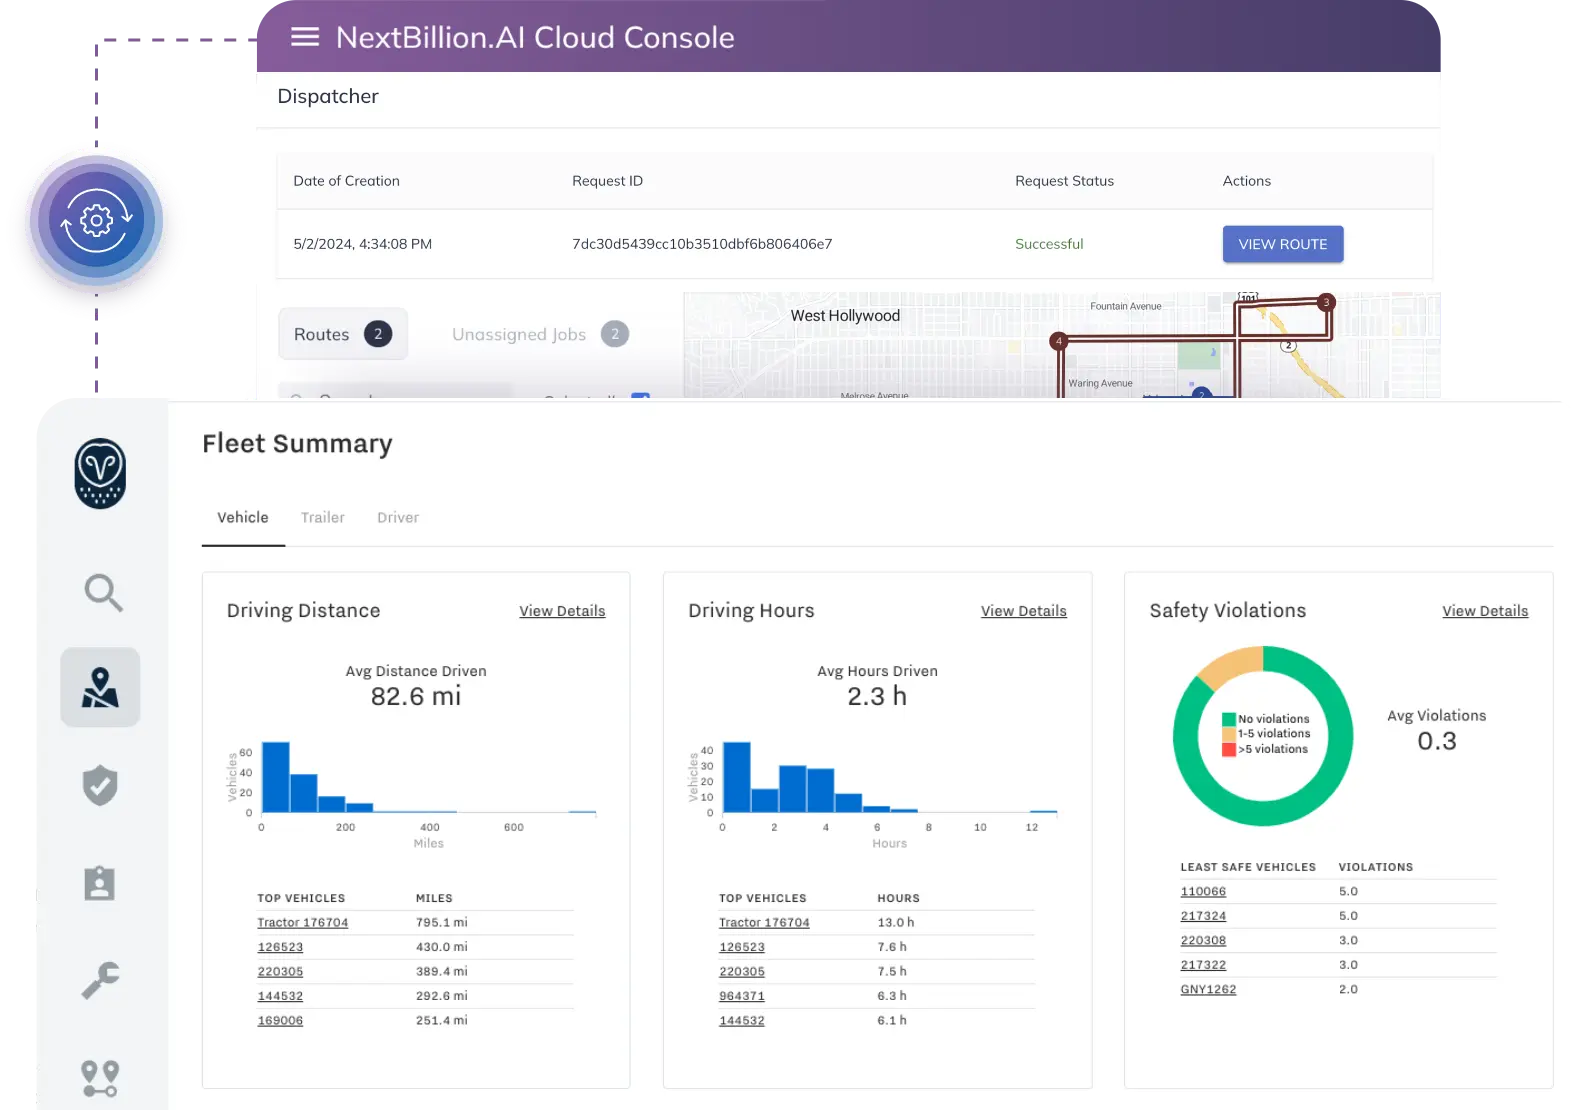Click the 2.3 h average hours value
Image resolution: width=1585 pixels, height=1110 pixels.
(x=877, y=696)
